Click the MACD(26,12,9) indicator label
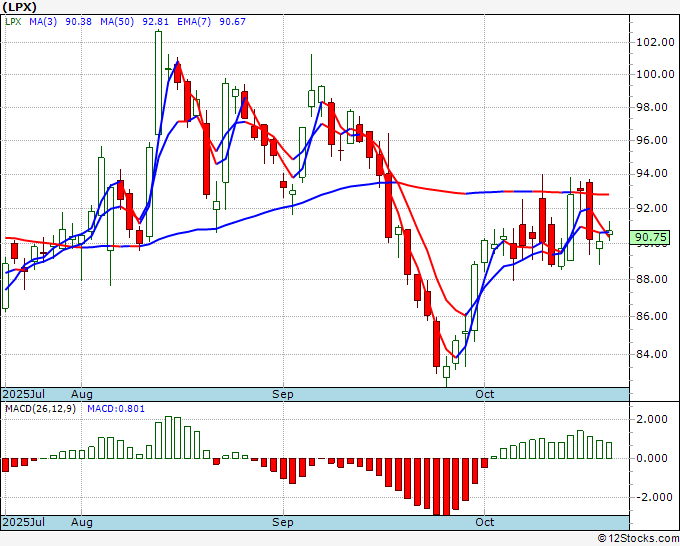The image size is (680, 546). click(40, 409)
